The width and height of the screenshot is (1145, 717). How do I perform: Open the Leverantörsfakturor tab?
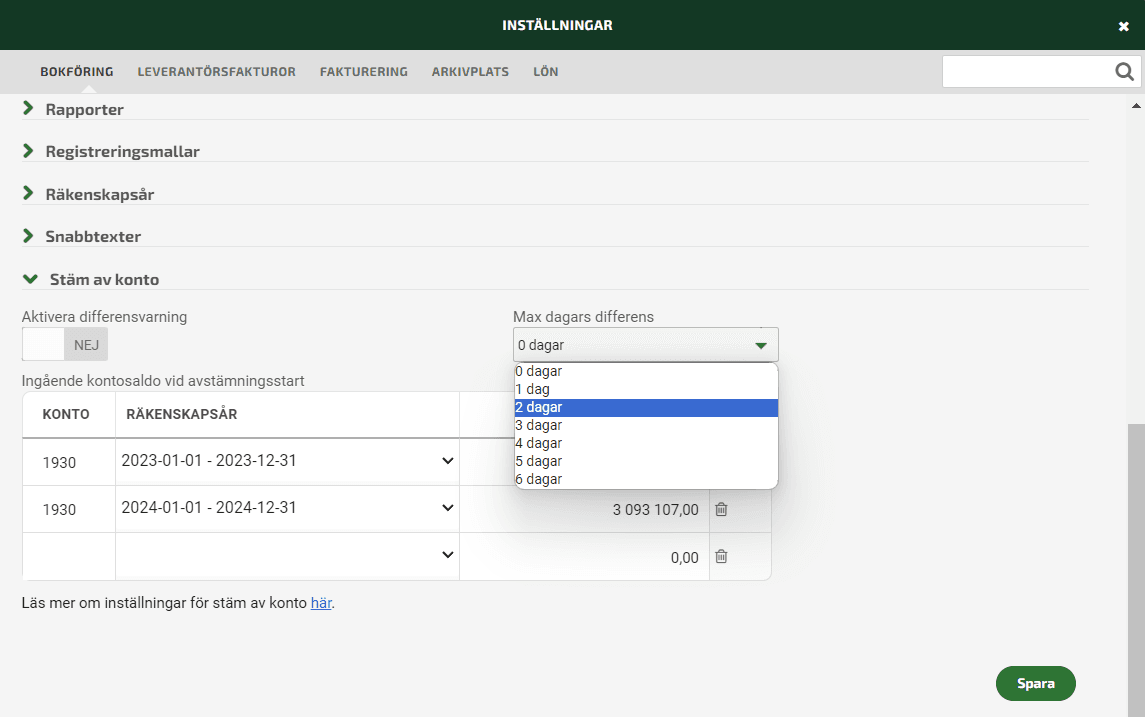tap(216, 72)
